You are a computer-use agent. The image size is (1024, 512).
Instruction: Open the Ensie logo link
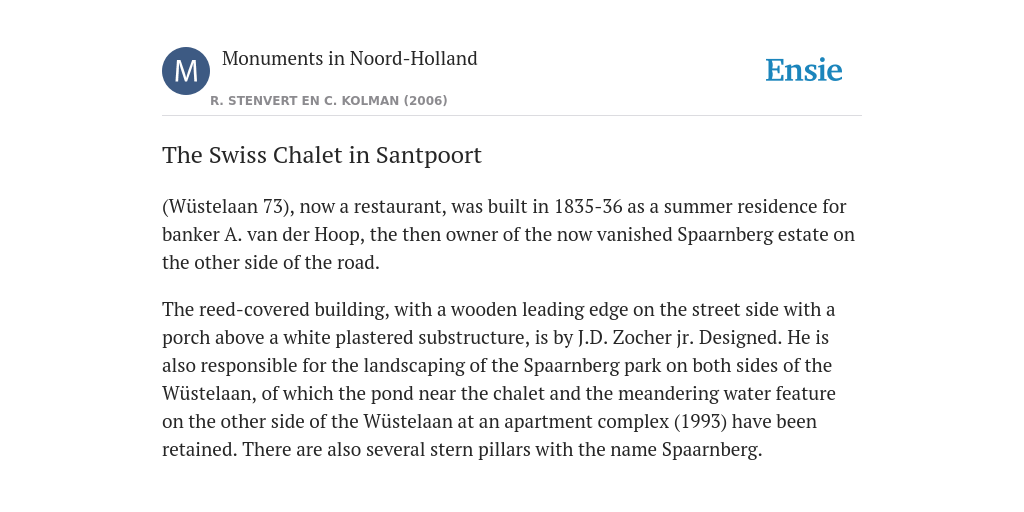point(804,70)
